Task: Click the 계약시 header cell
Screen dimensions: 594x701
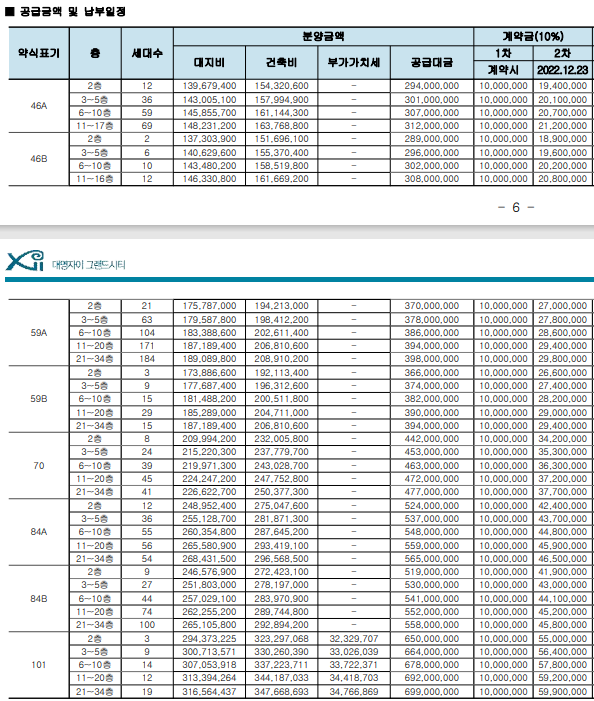Action: tap(503, 70)
